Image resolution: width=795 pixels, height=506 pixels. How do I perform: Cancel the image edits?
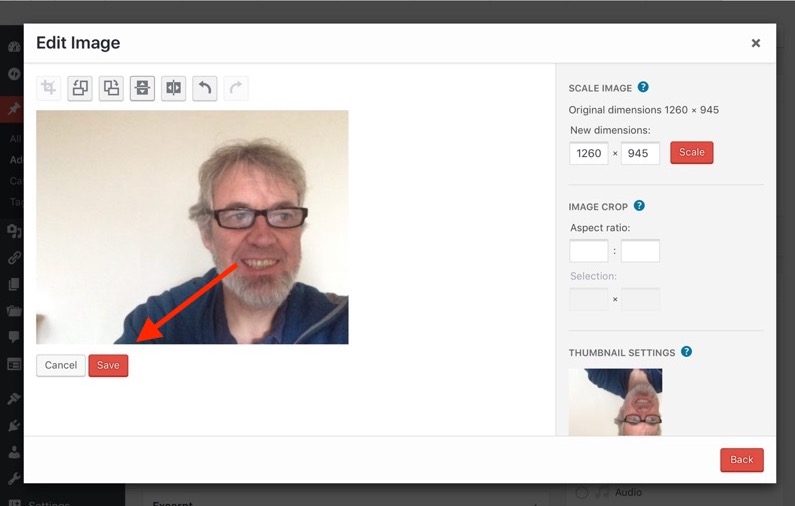[61, 366]
